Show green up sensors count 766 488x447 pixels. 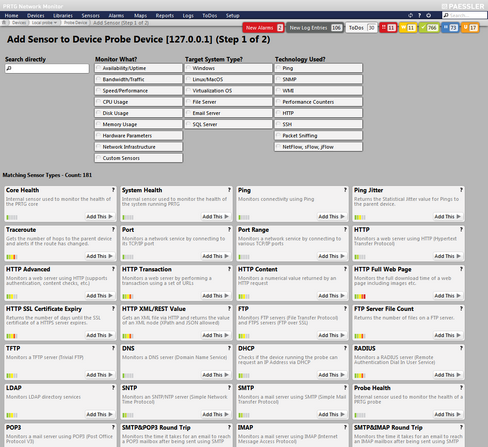pyautogui.click(x=429, y=28)
